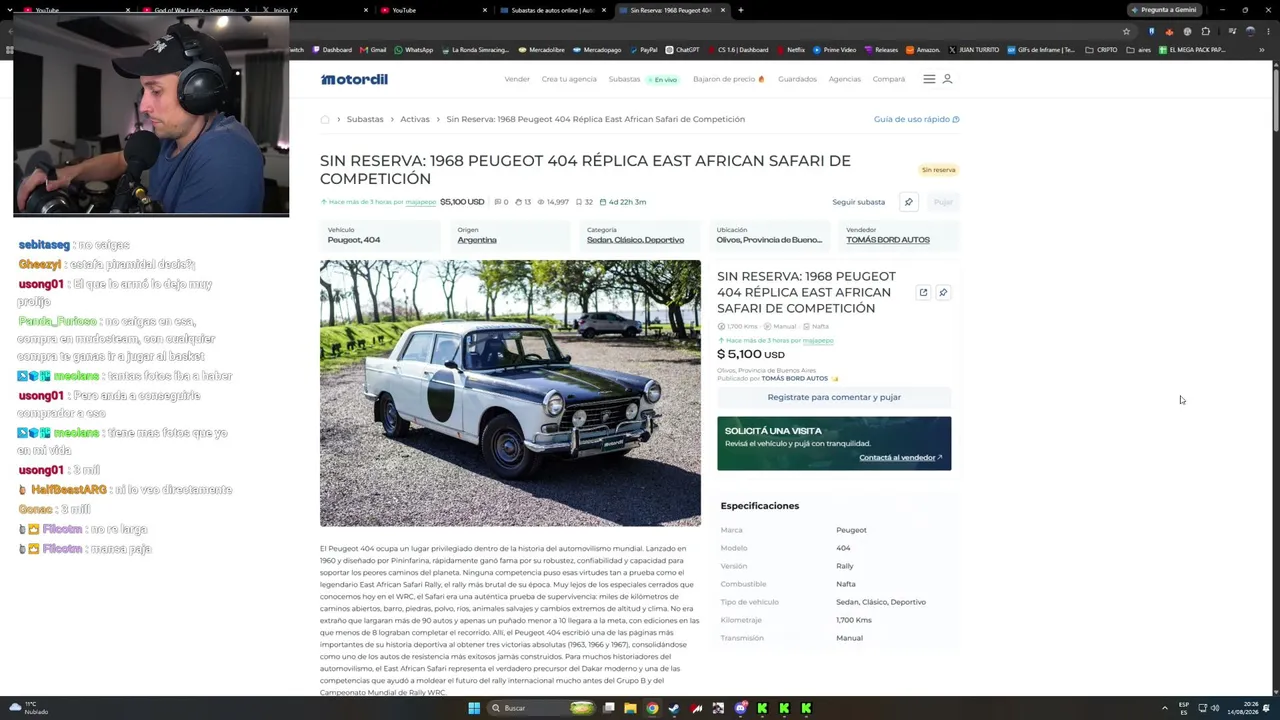Open the Agencias navigation item
1280x720 pixels.
[844, 79]
